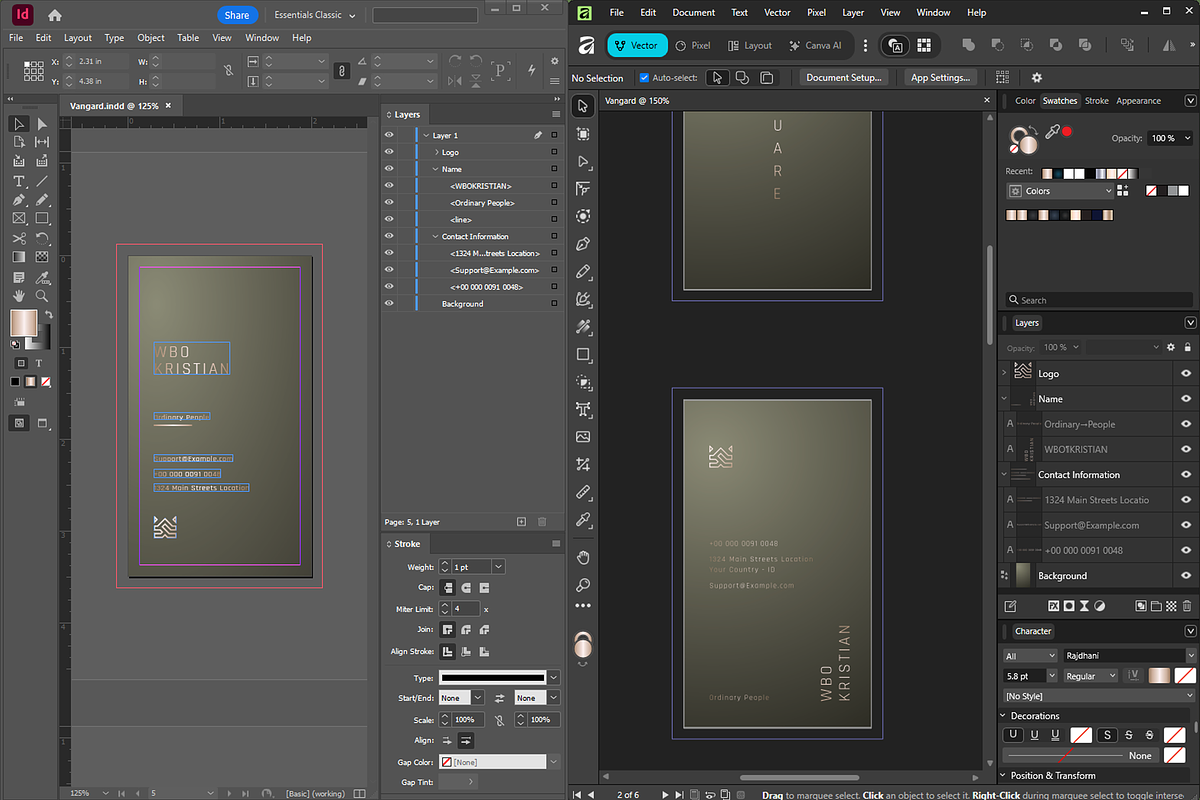
Task: Switch to Affinity Color tab
Action: click(1026, 101)
